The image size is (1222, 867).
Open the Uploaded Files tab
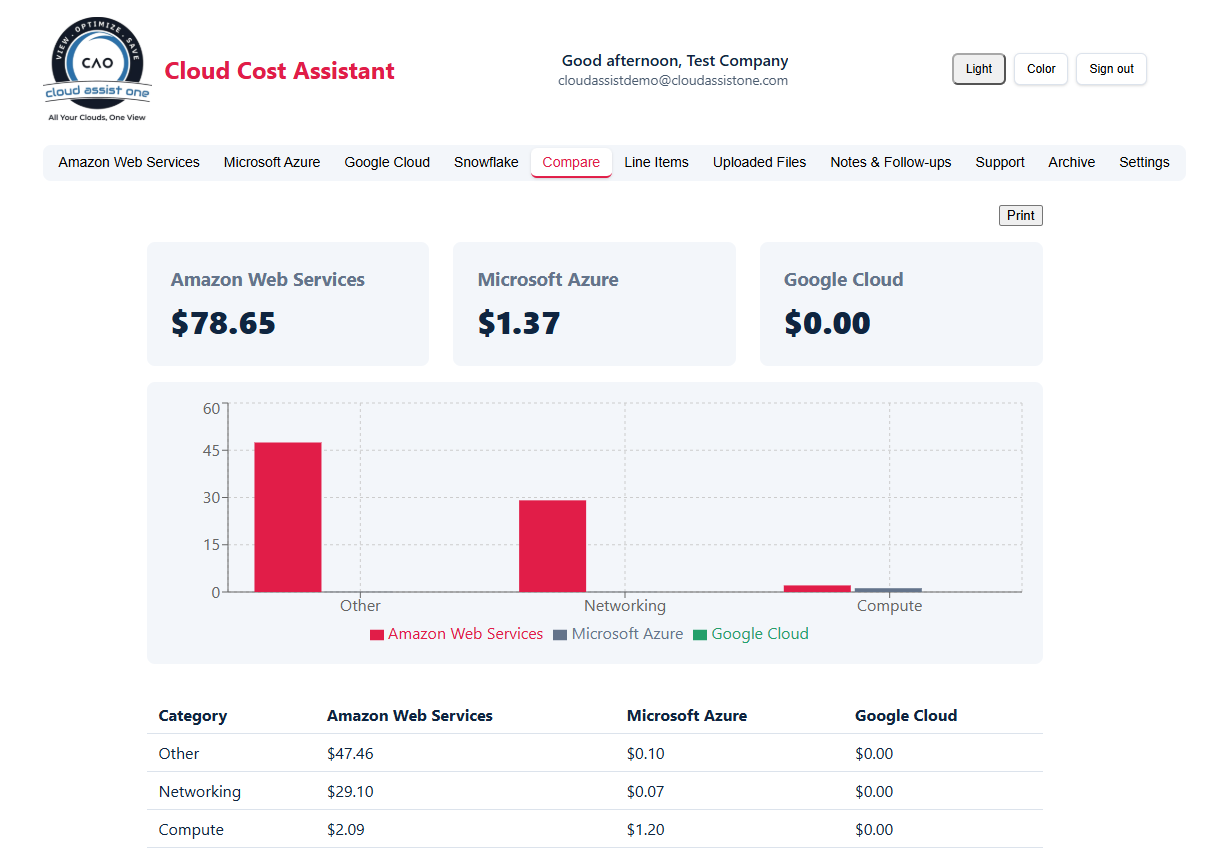(x=759, y=162)
